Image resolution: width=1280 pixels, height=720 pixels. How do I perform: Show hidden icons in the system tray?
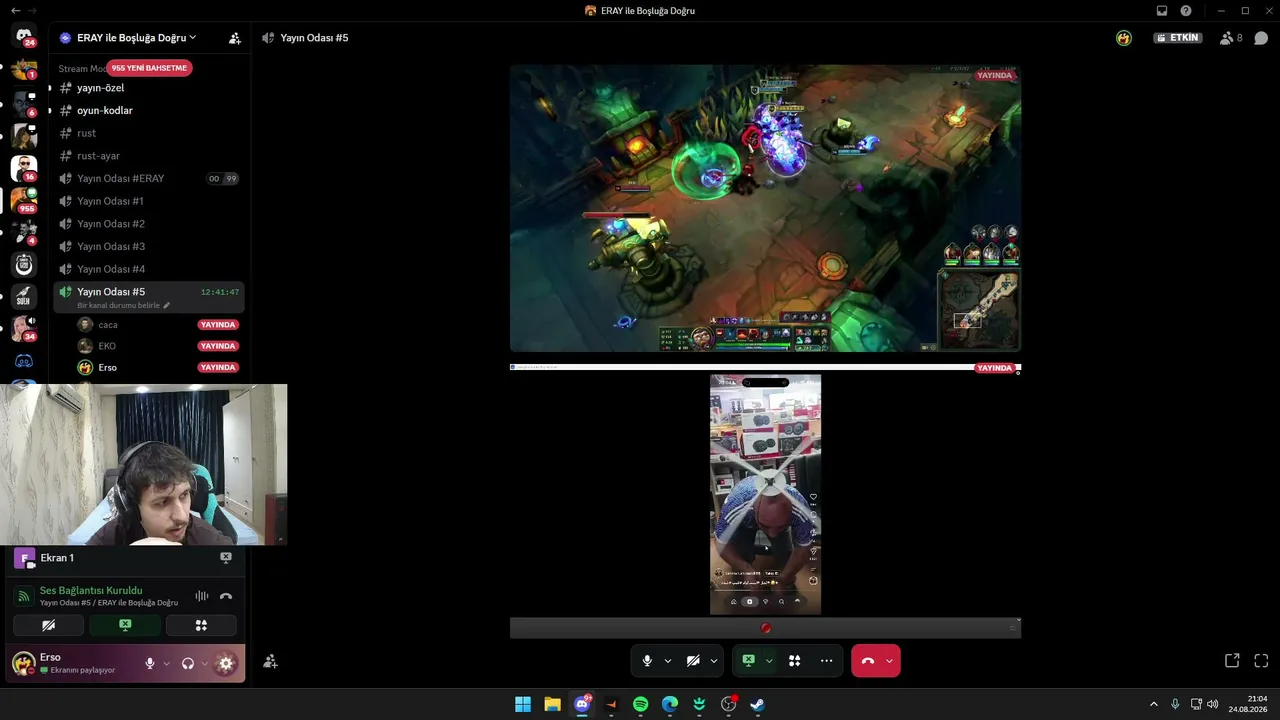1153,704
